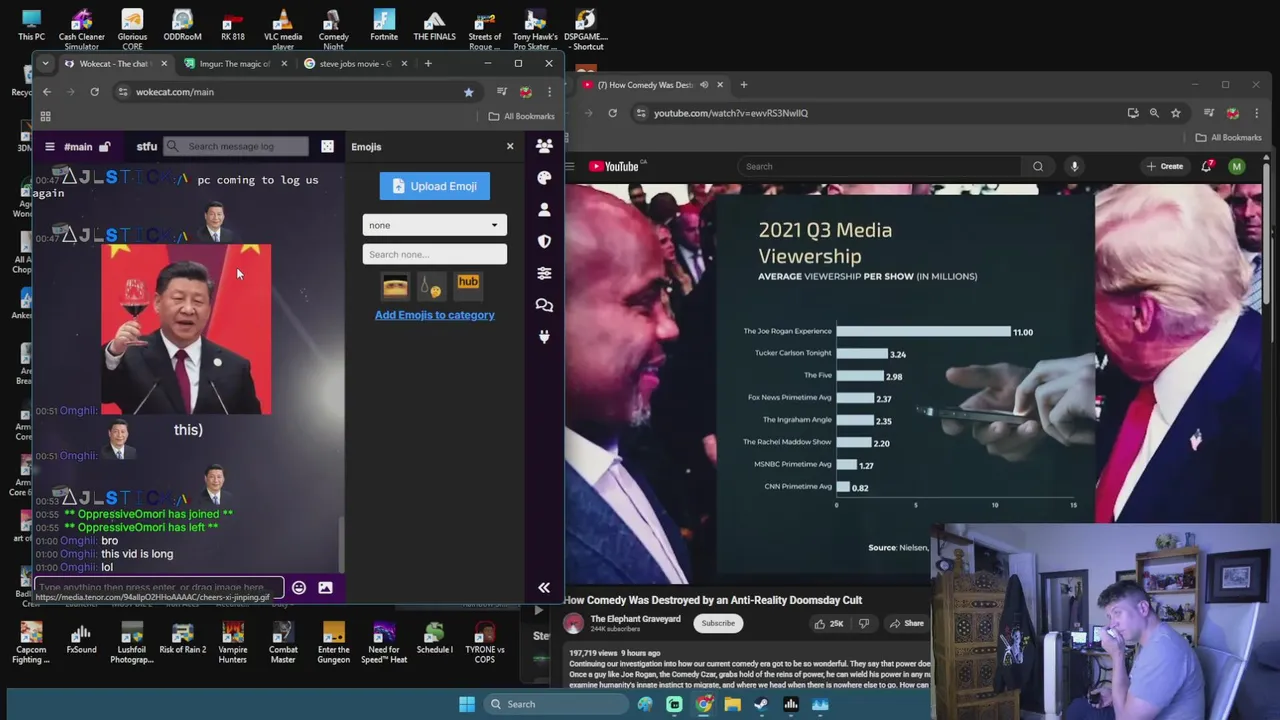
Task: Open the emoji picker smiley icon
Action: point(299,588)
